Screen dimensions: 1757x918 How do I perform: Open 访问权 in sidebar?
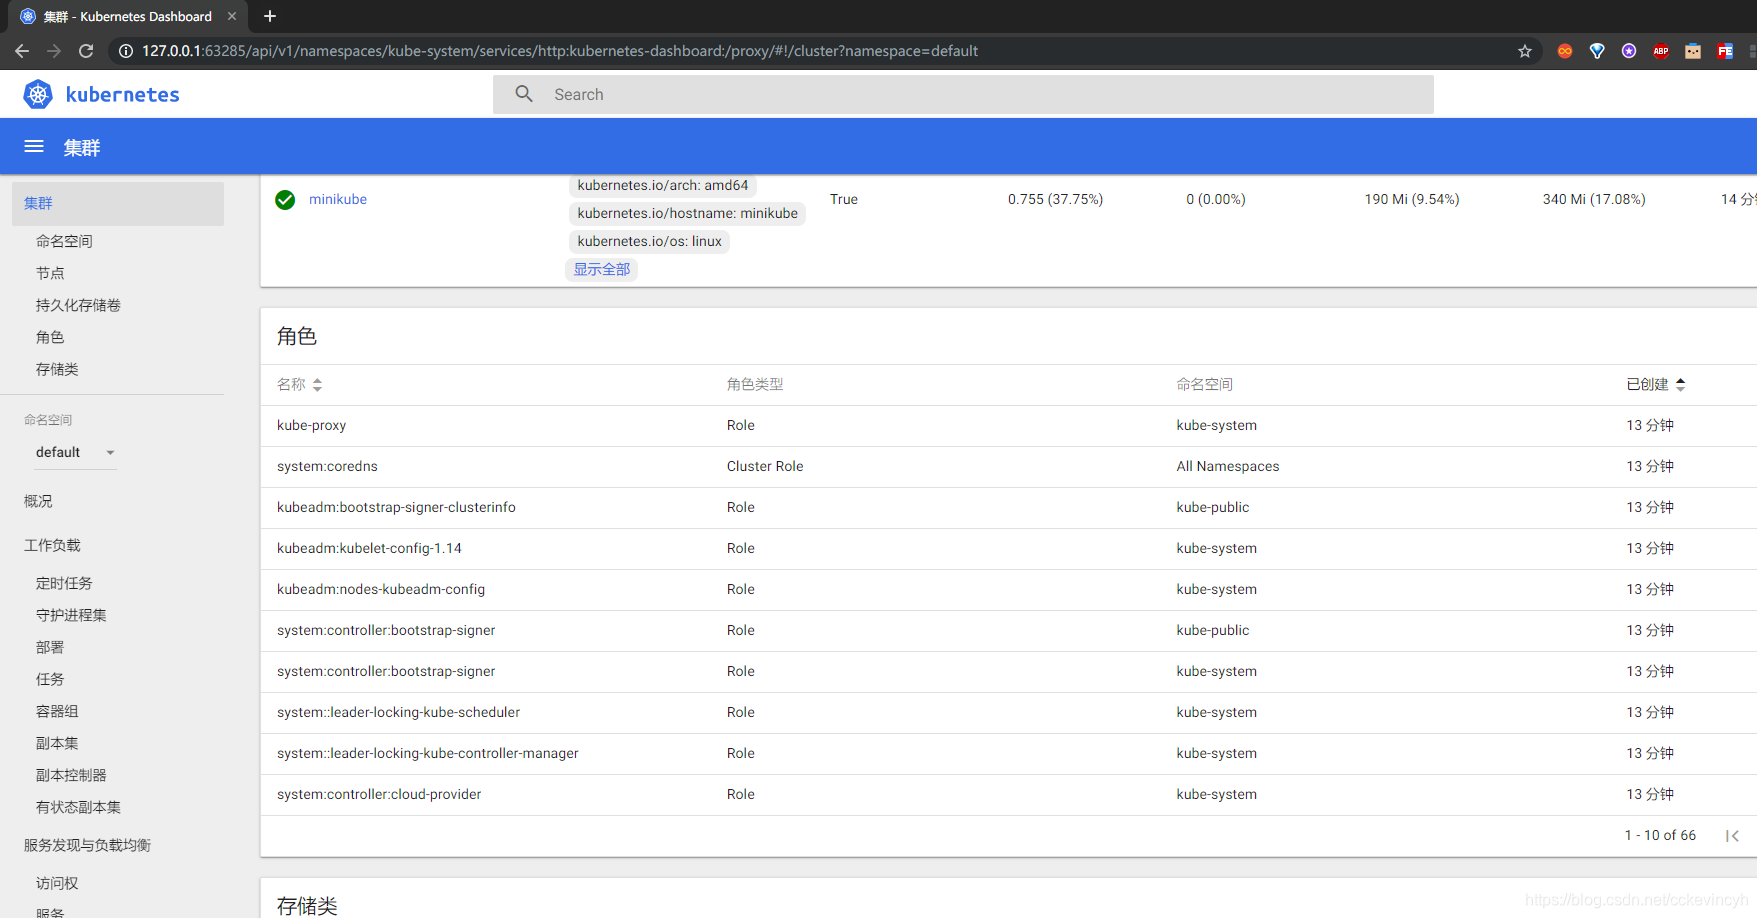point(57,883)
